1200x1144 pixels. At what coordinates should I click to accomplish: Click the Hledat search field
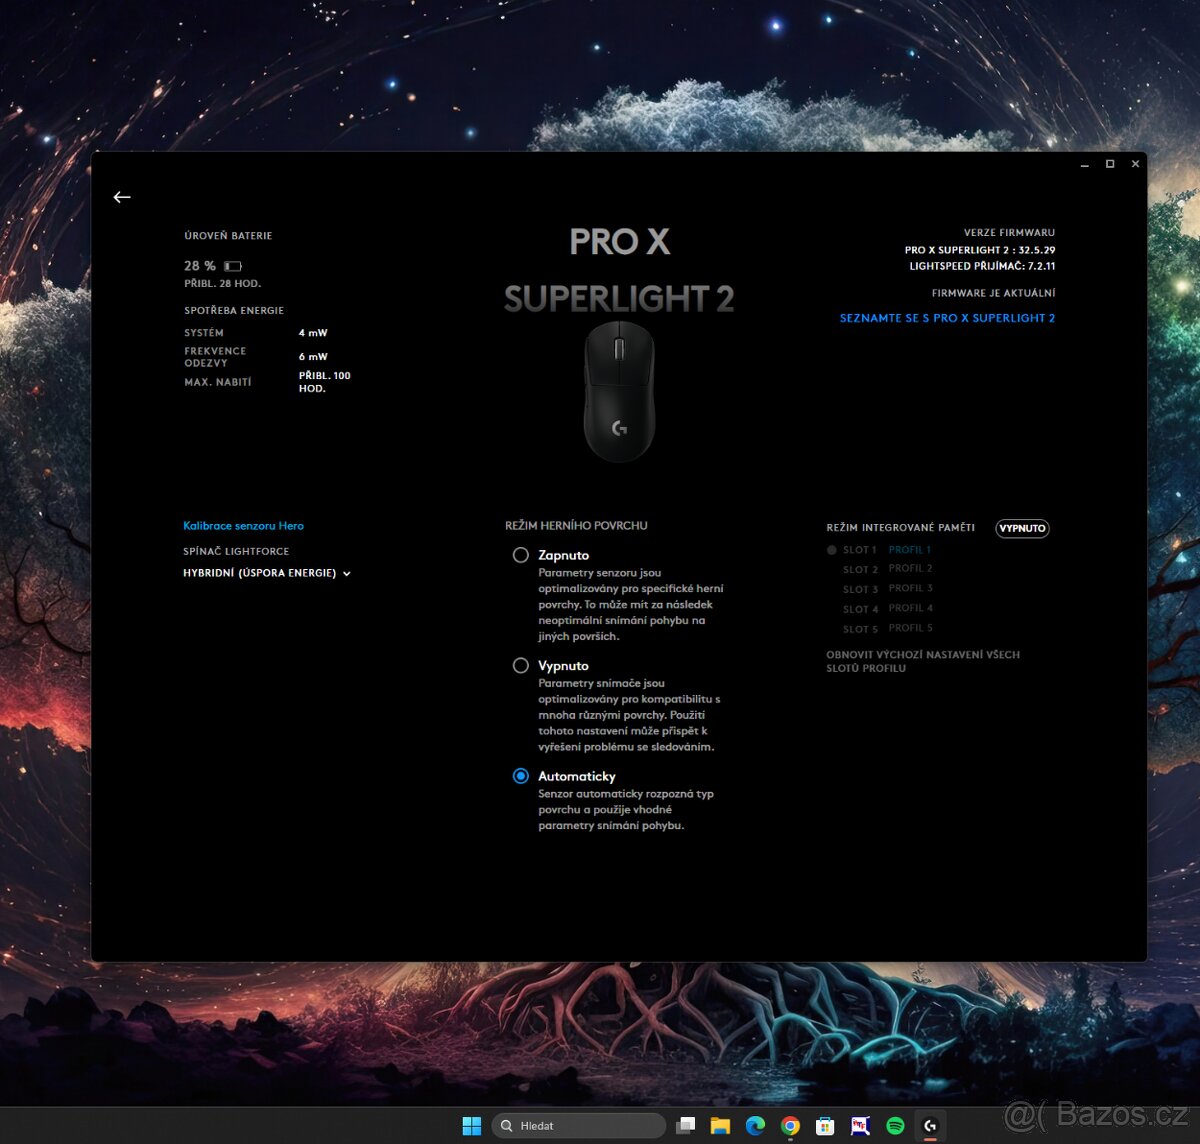click(578, 1125)
